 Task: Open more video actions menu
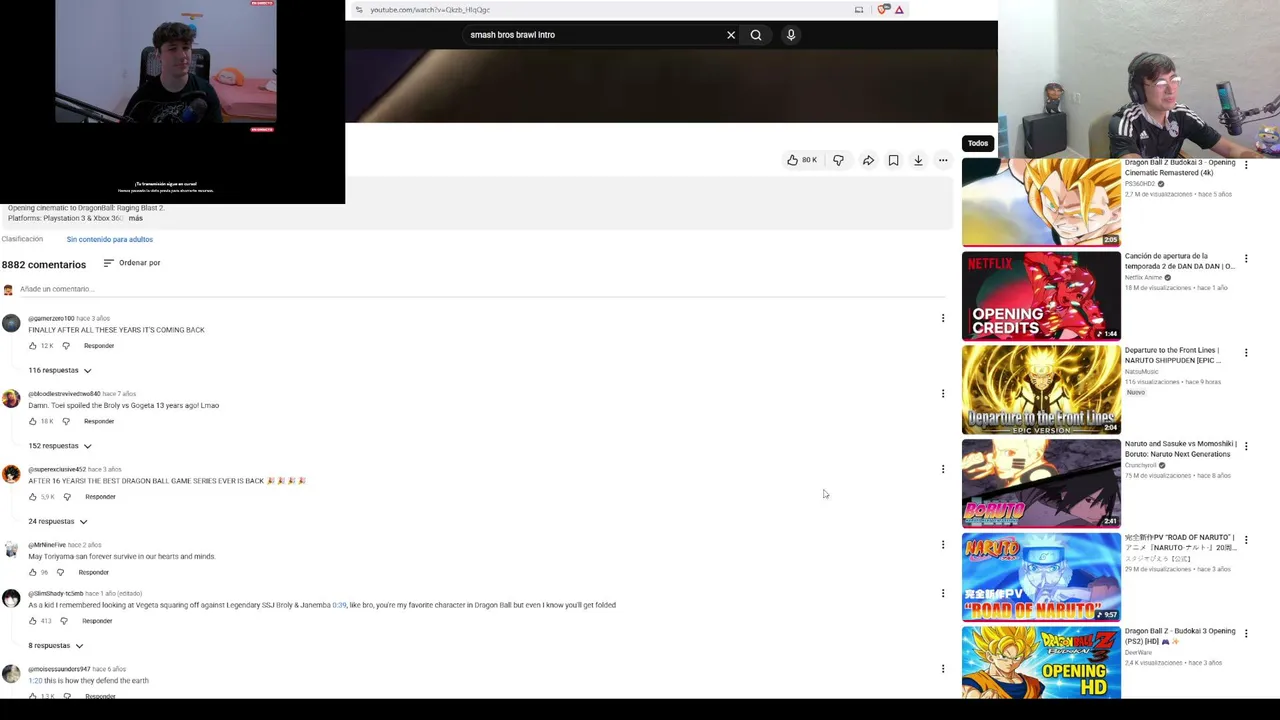pyautogui.click(x=943, y=160)
